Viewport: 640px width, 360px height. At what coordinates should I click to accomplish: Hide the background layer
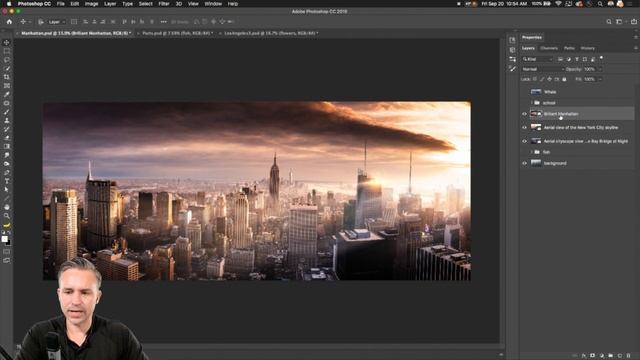(524, 163)
